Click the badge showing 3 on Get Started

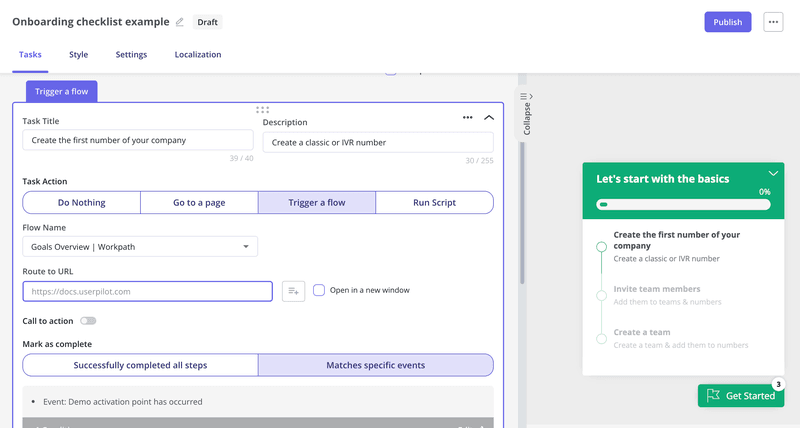tap(778, 384)
